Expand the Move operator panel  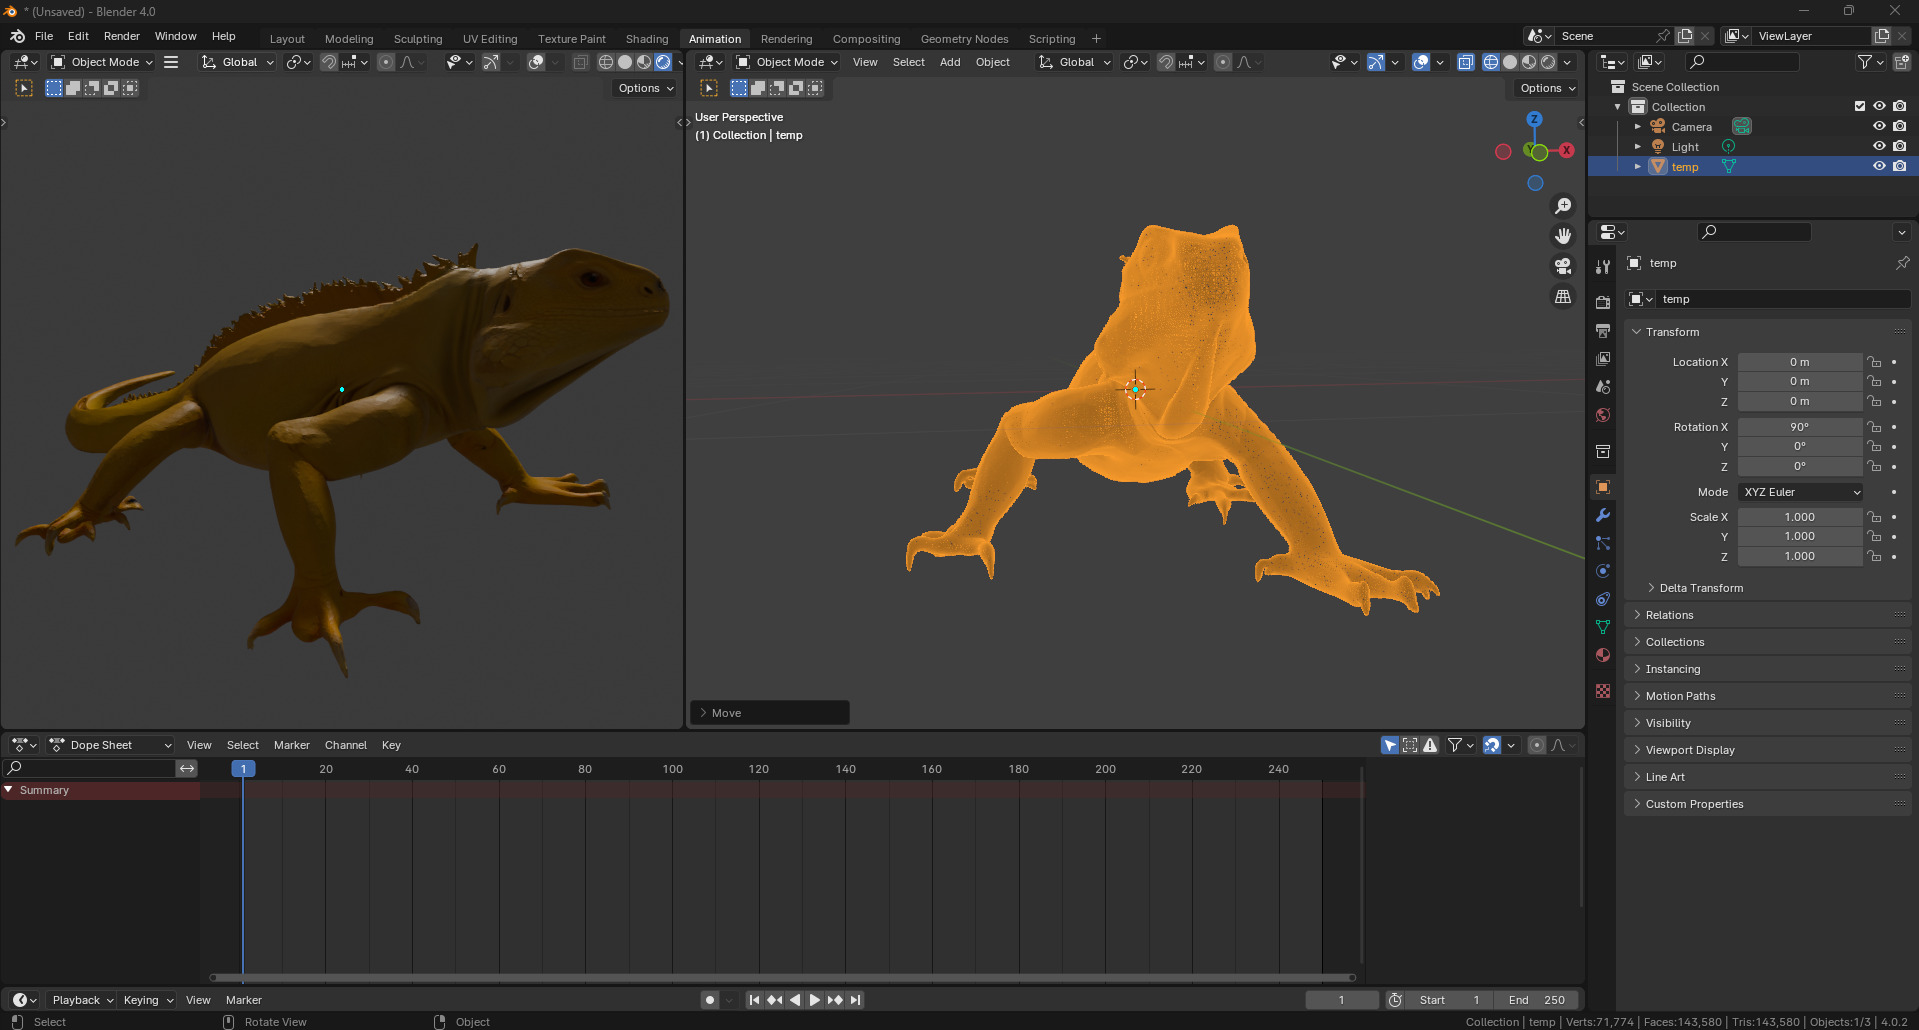coord(769,713)
